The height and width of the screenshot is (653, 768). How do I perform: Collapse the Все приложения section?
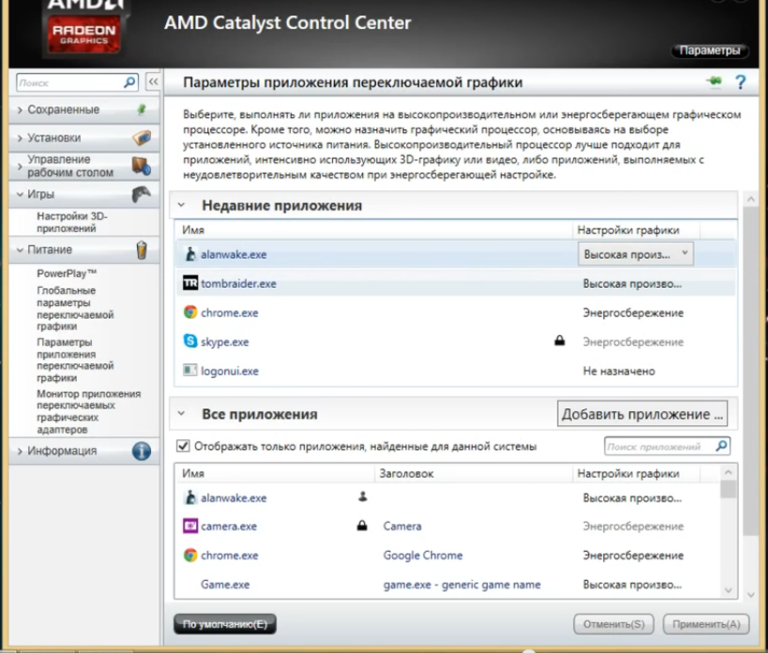[x=182, y=413]
